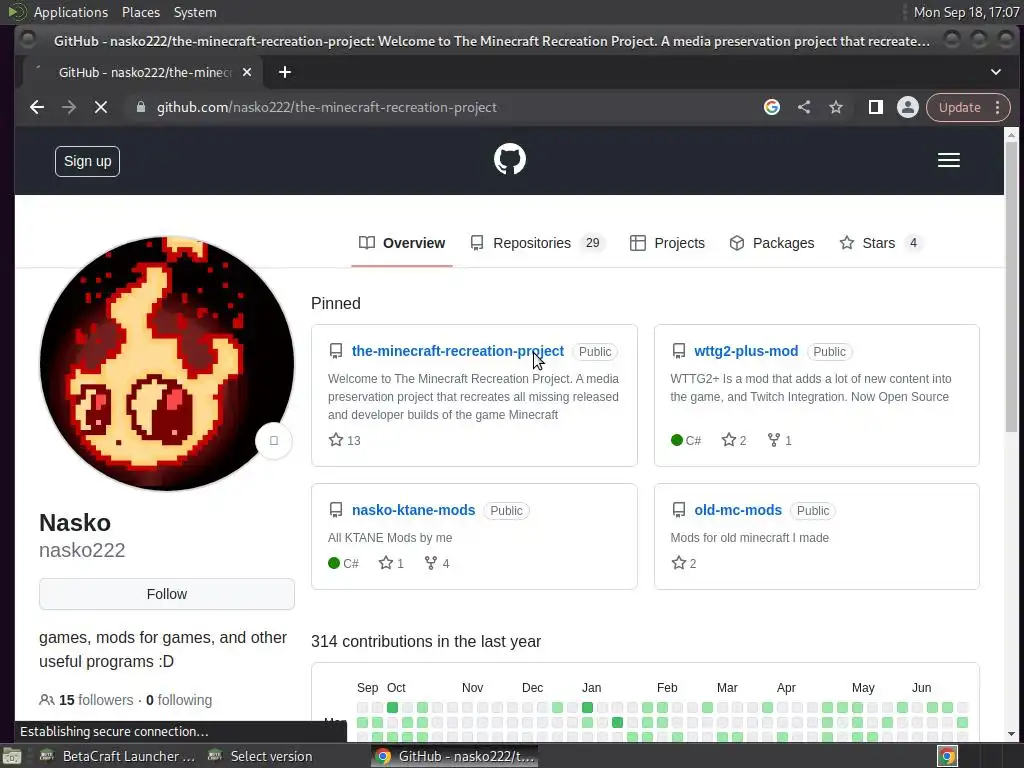Toggle the browser side panel icon
The width and height of the screenshot is (1024, 768).
pos(875,107)
